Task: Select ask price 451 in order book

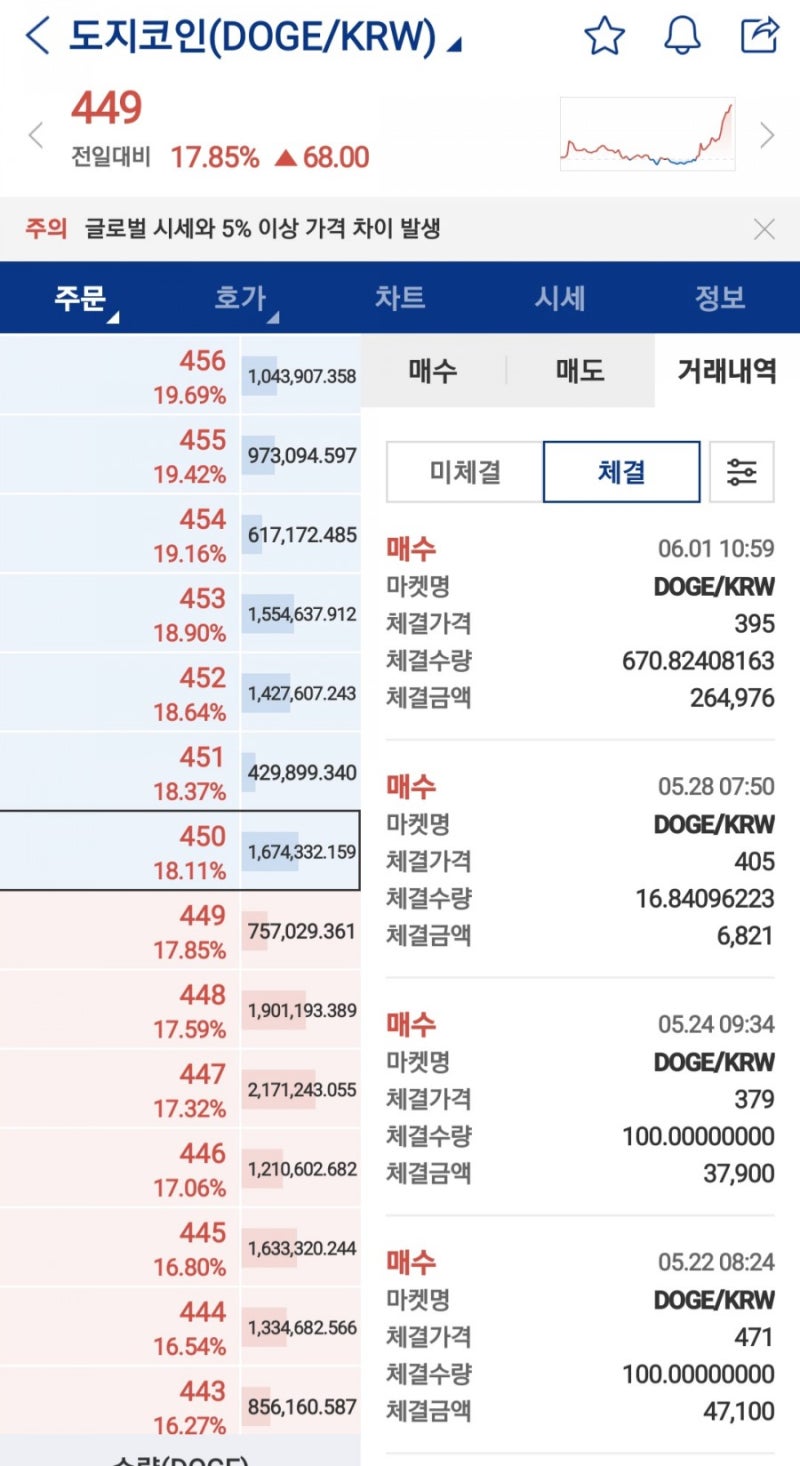Action: 120,772
